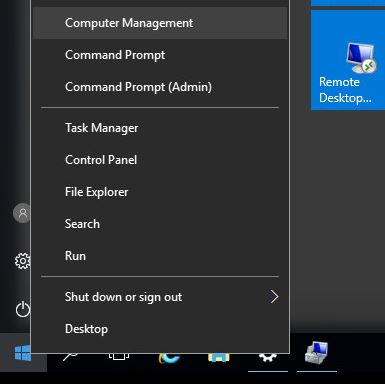Open Control Panel
Viewport: 385px width, 384px height.
pos(160,160)
